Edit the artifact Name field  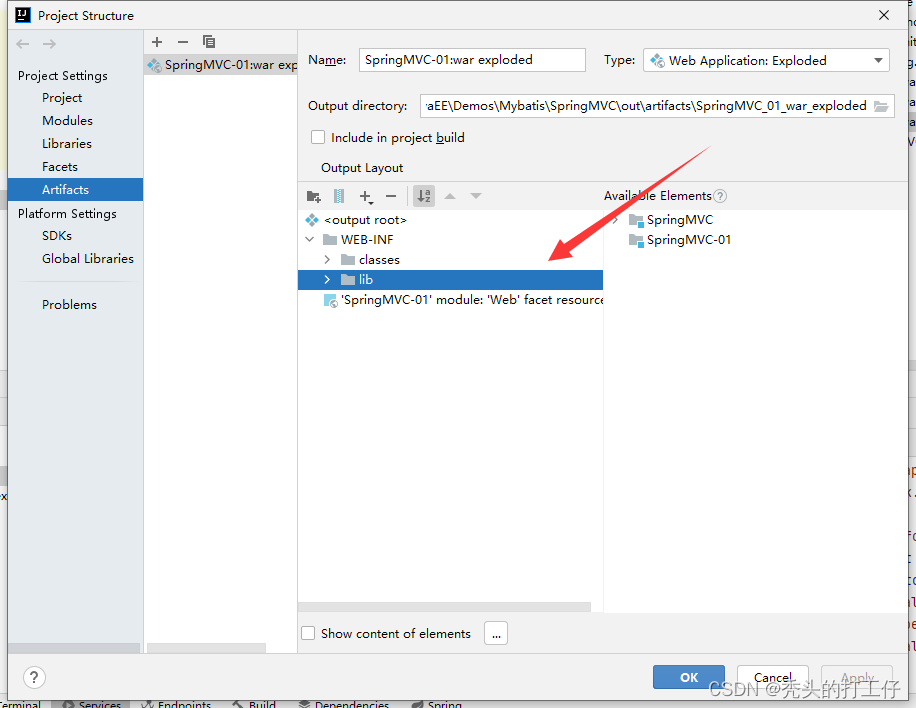pyautogui.click(x=472, y=60)
